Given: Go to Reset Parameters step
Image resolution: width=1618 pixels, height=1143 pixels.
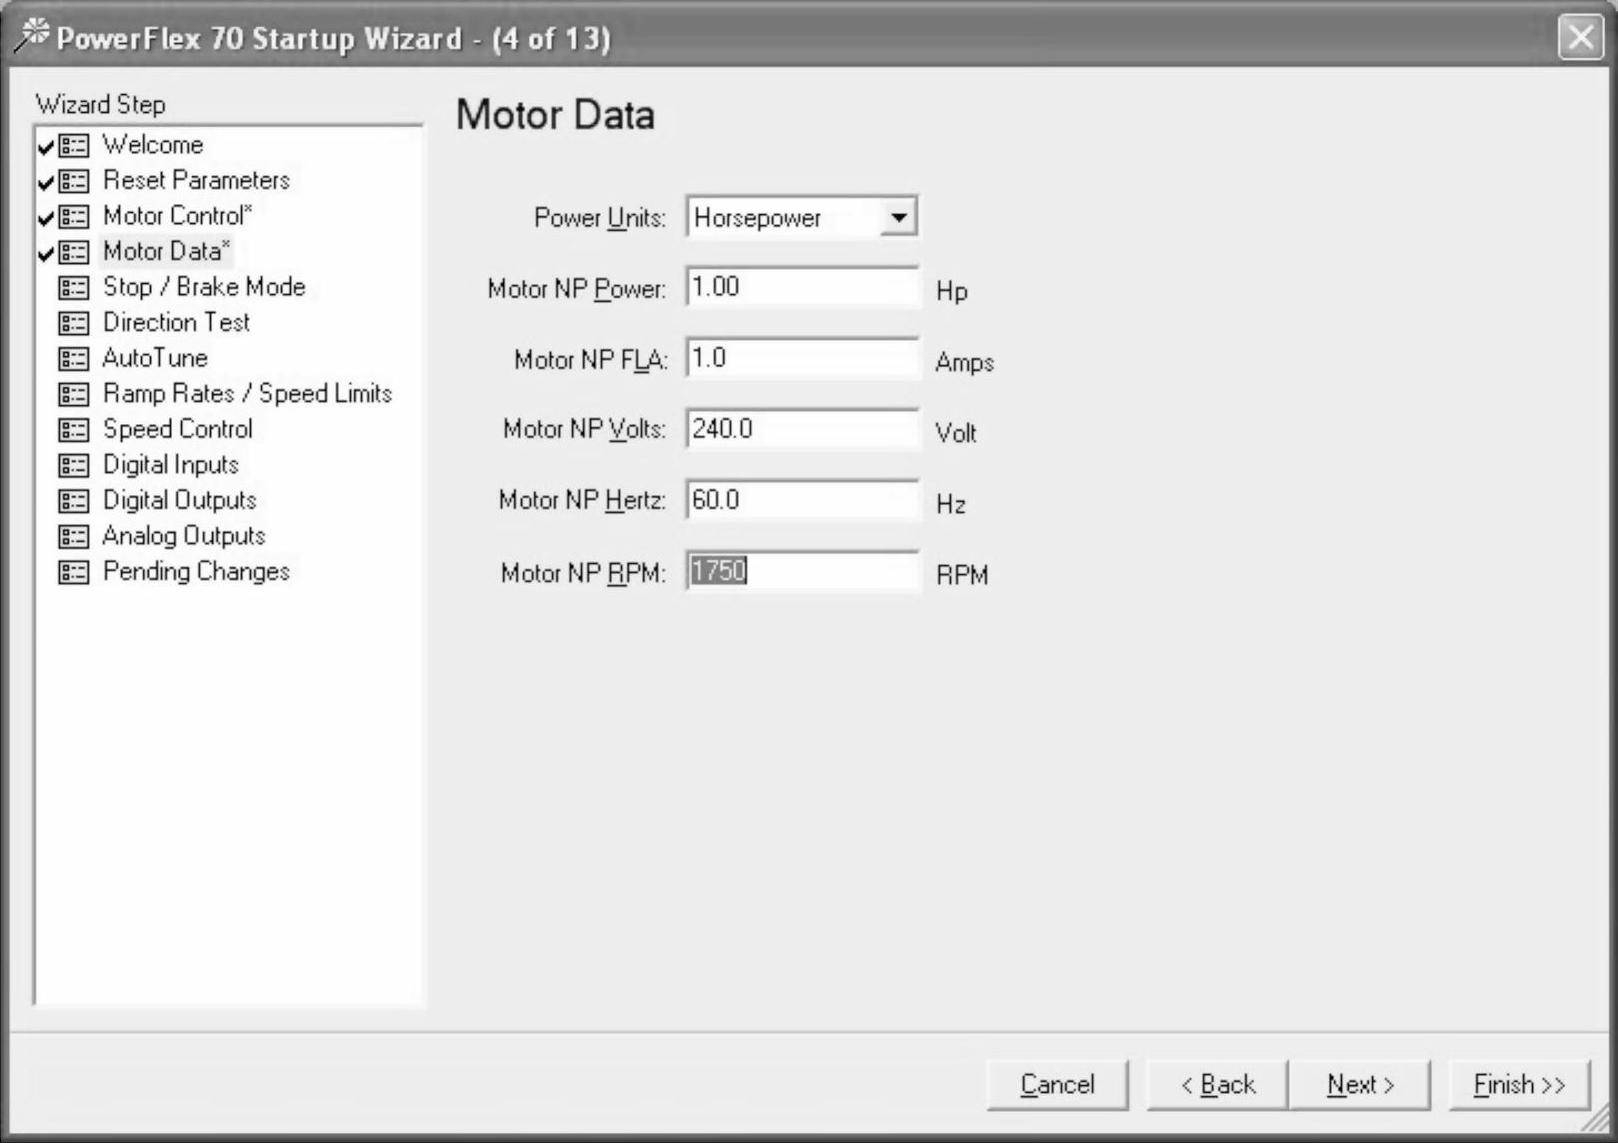Looking at the screenshot, I should pyautogui.click(x=196, y=180).
